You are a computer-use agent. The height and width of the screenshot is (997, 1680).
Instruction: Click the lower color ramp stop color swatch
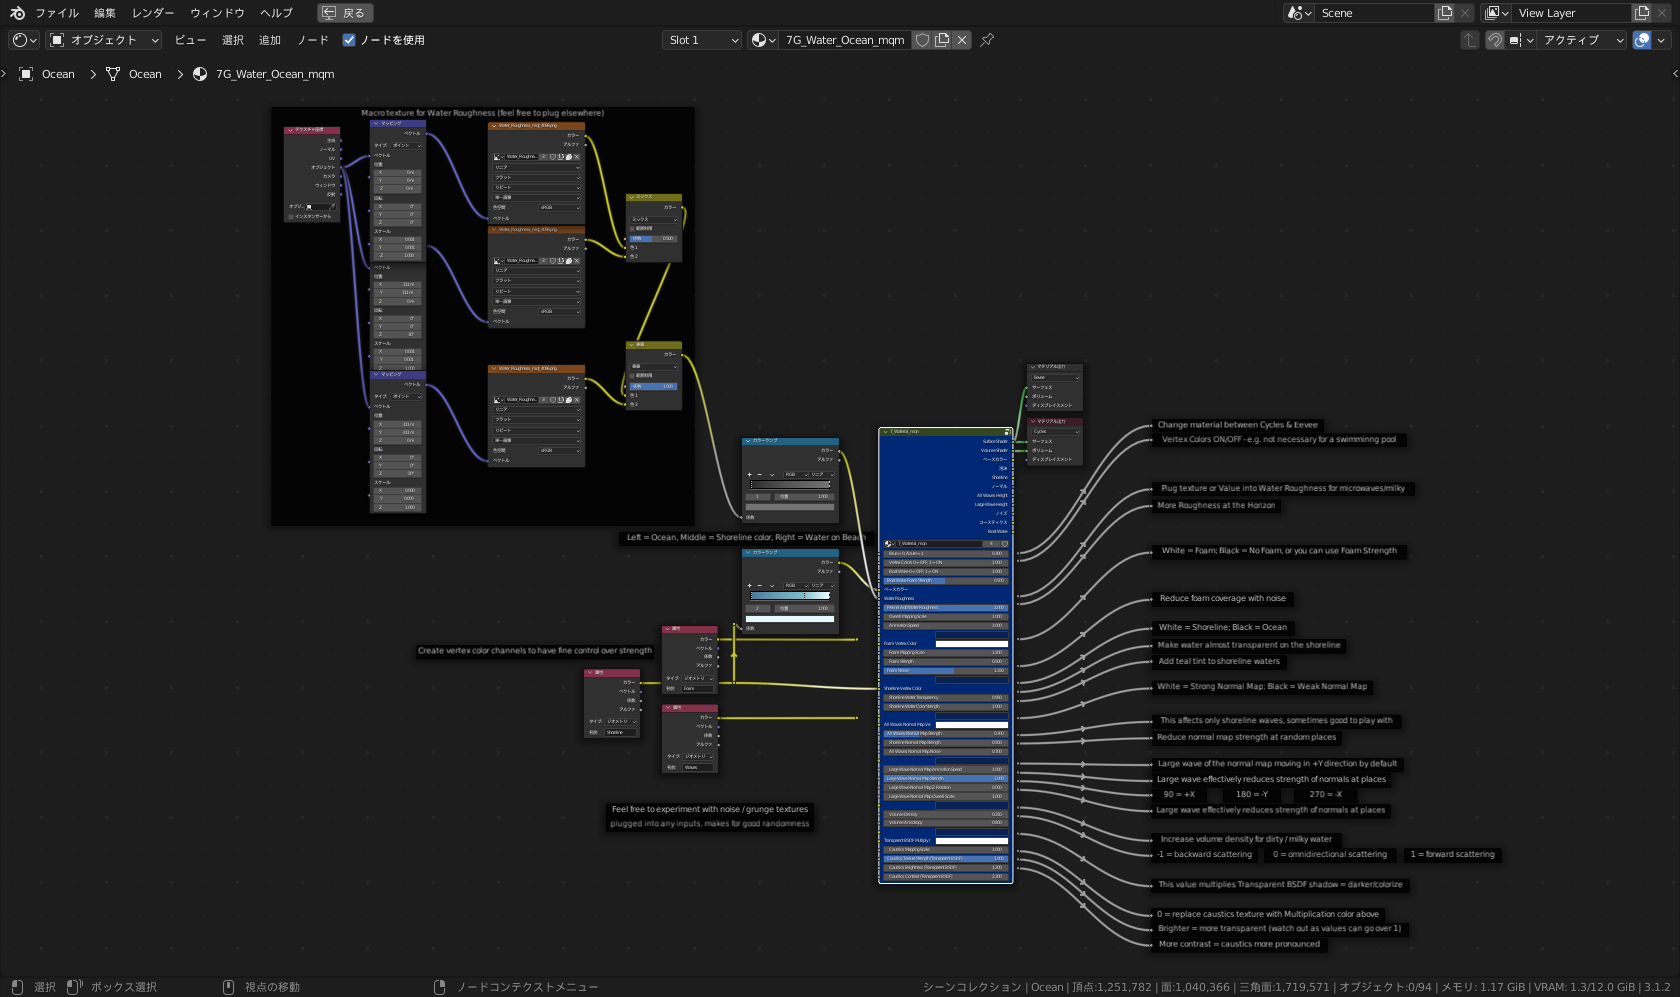tap(790, 619)
